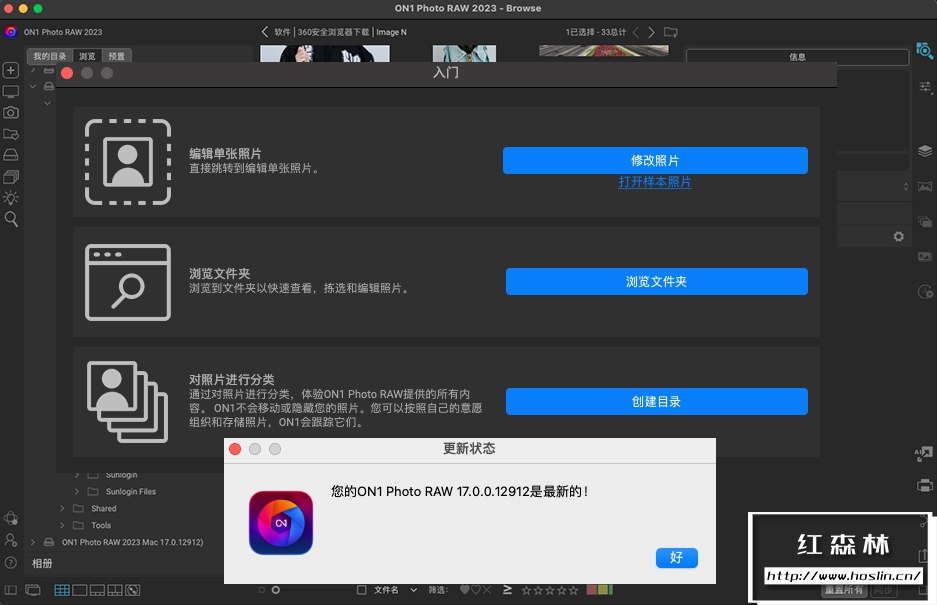Click the dual display icon in bottom bar
This screenshot has width=937, height=605.
[32, 590]
